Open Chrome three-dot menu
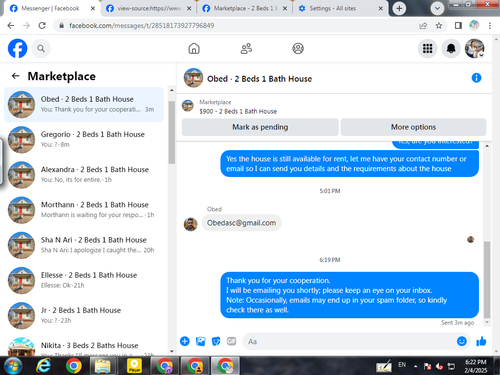 coord(490,26)
